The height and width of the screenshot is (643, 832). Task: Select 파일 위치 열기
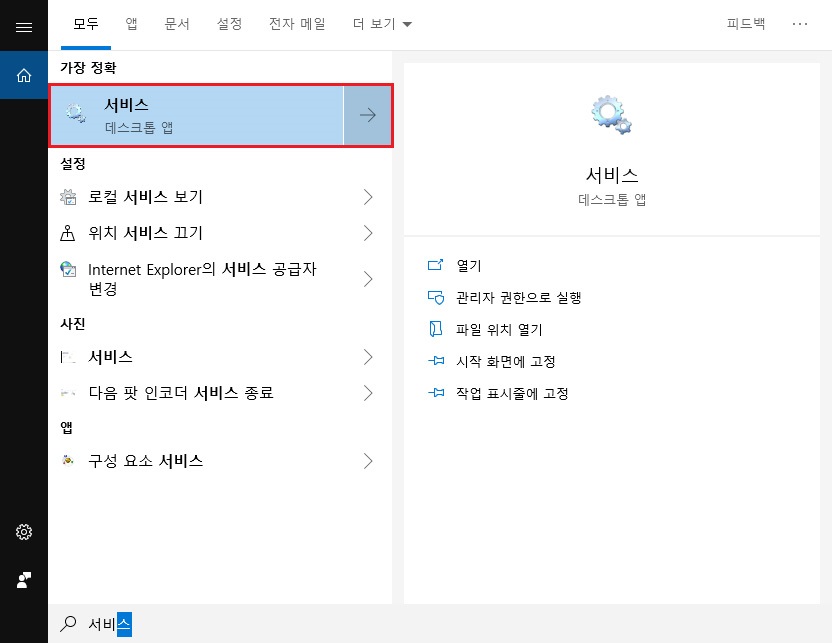(x=499, y=329)
